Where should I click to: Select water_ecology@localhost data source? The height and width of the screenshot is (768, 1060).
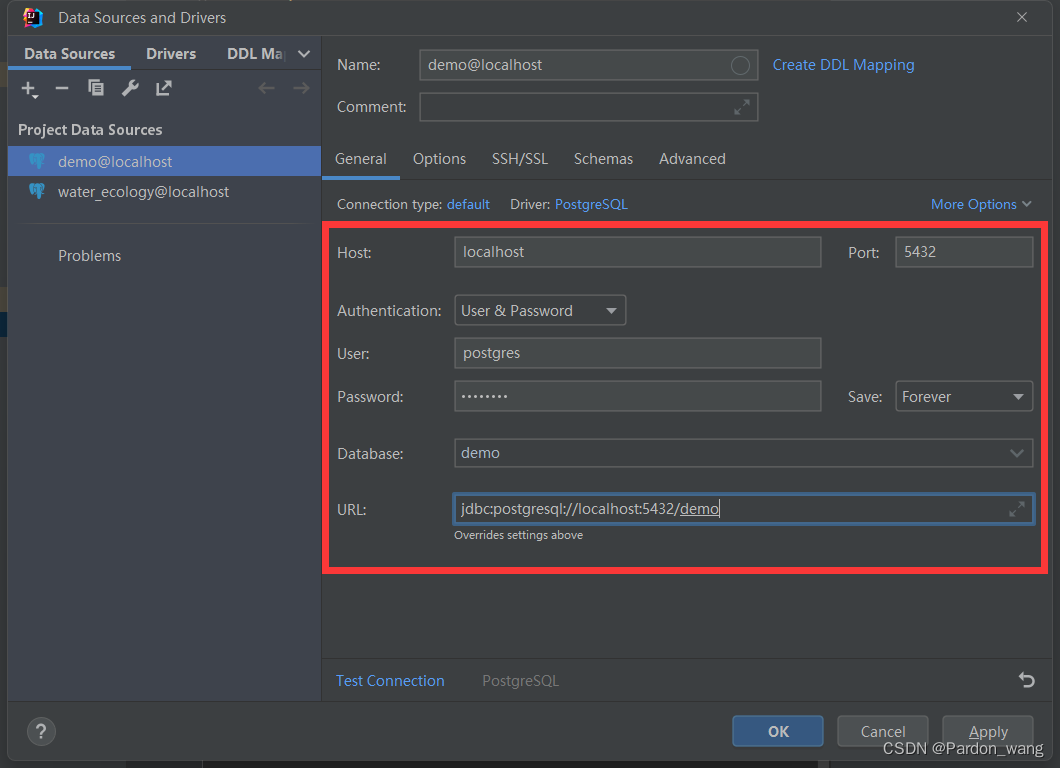click(164, 191)
